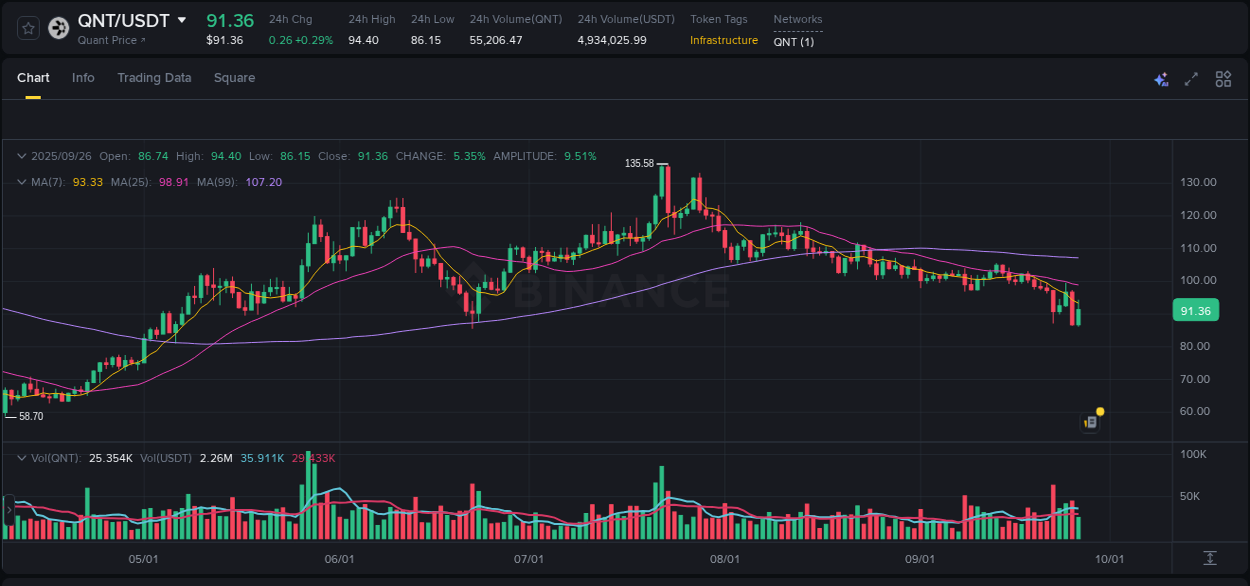
Task: Open the Trading Data tab
Action: coord(154,77)
